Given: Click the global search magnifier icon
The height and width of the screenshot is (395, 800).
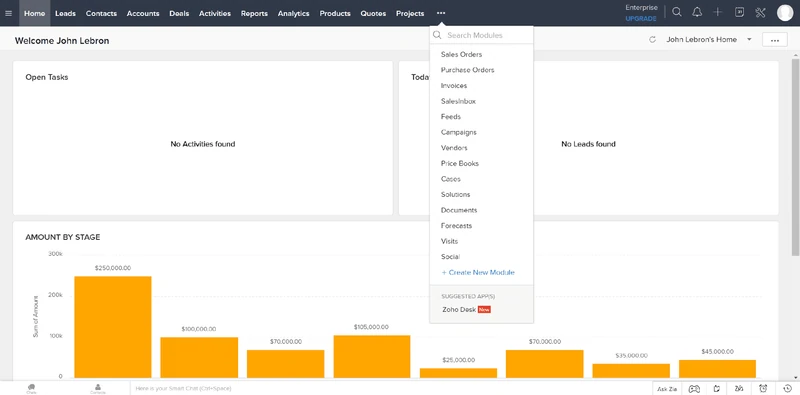Looking at the screenshot, I should pyautogui.click(x=677, y=13).
